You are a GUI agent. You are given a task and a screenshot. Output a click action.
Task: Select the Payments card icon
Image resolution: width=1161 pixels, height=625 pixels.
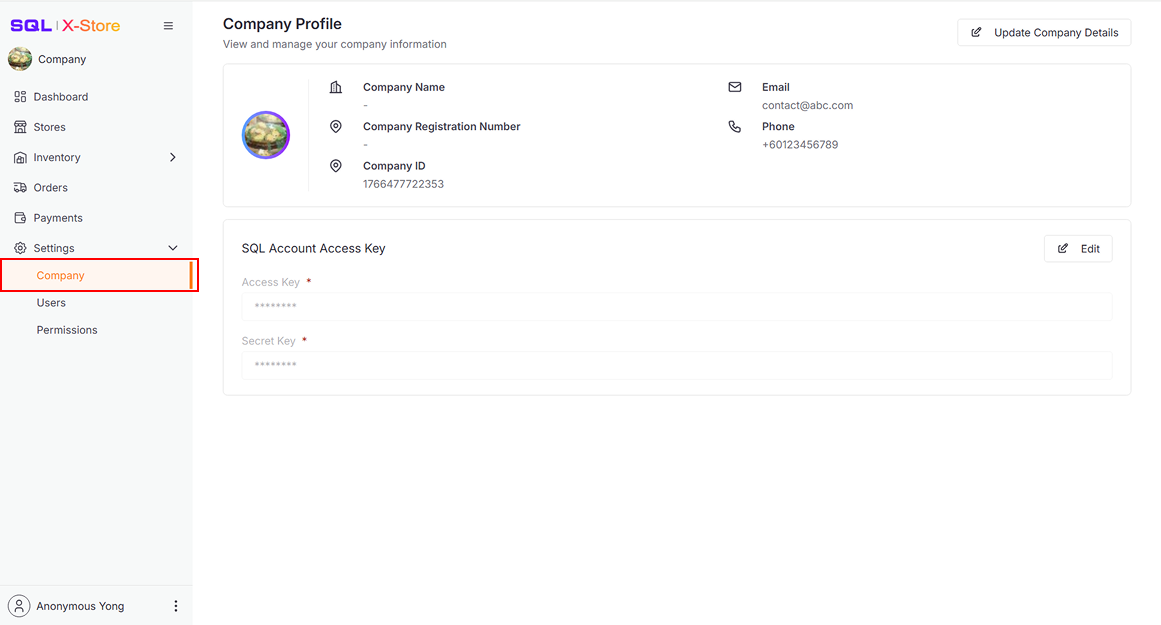click(19, 217)
